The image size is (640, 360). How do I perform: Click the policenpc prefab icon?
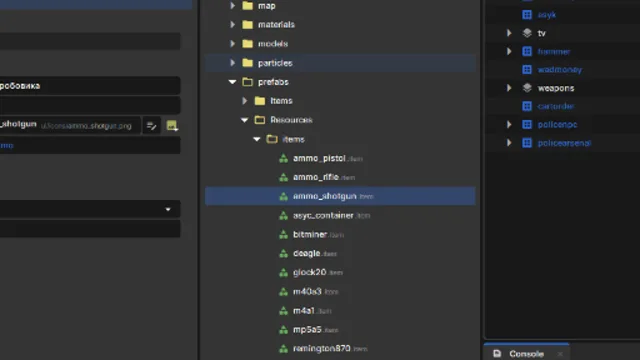coord(527,124)
